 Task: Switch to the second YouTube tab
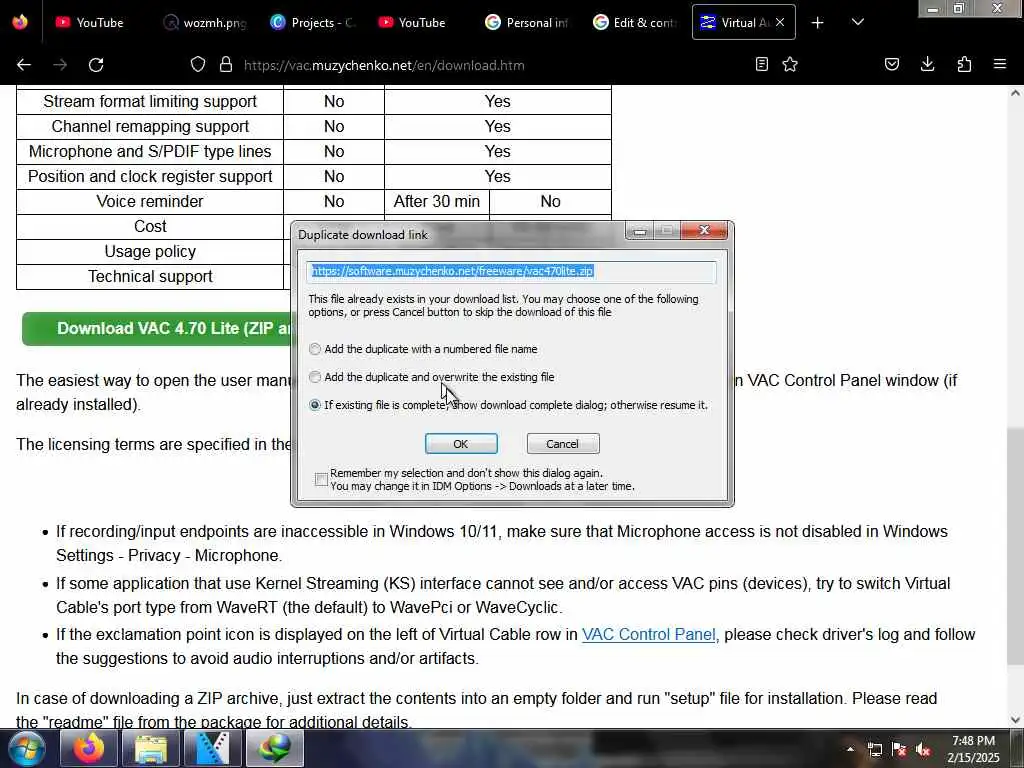click(412, 22)
